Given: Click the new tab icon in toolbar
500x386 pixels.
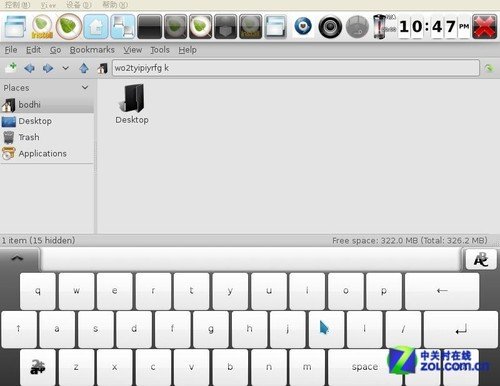Looking at the screenshot, I should [12, 68].
